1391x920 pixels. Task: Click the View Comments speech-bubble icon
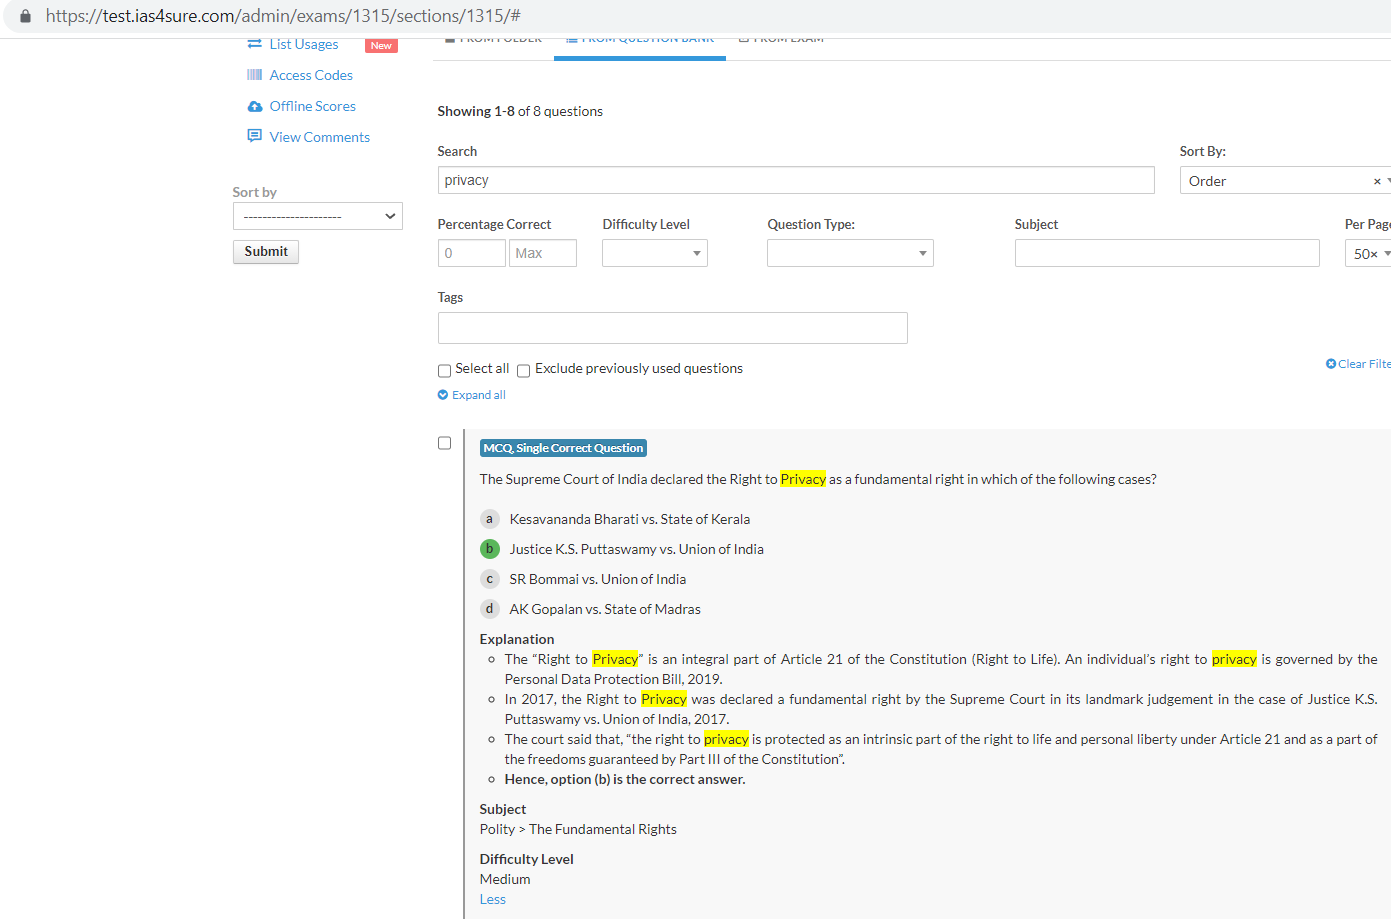[254, 136]
